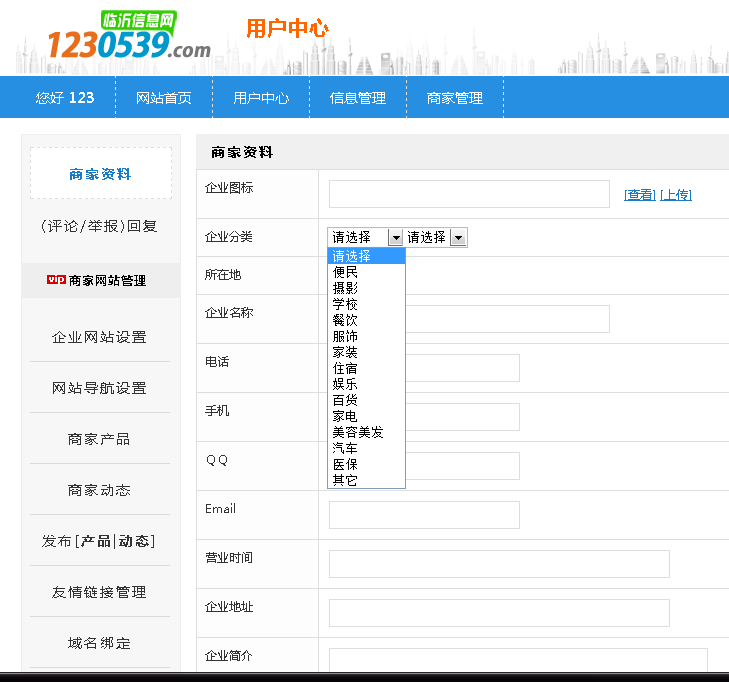Focus the Email input field
Image resolution: width=729 pixels, height=682 pixels.
424,515
